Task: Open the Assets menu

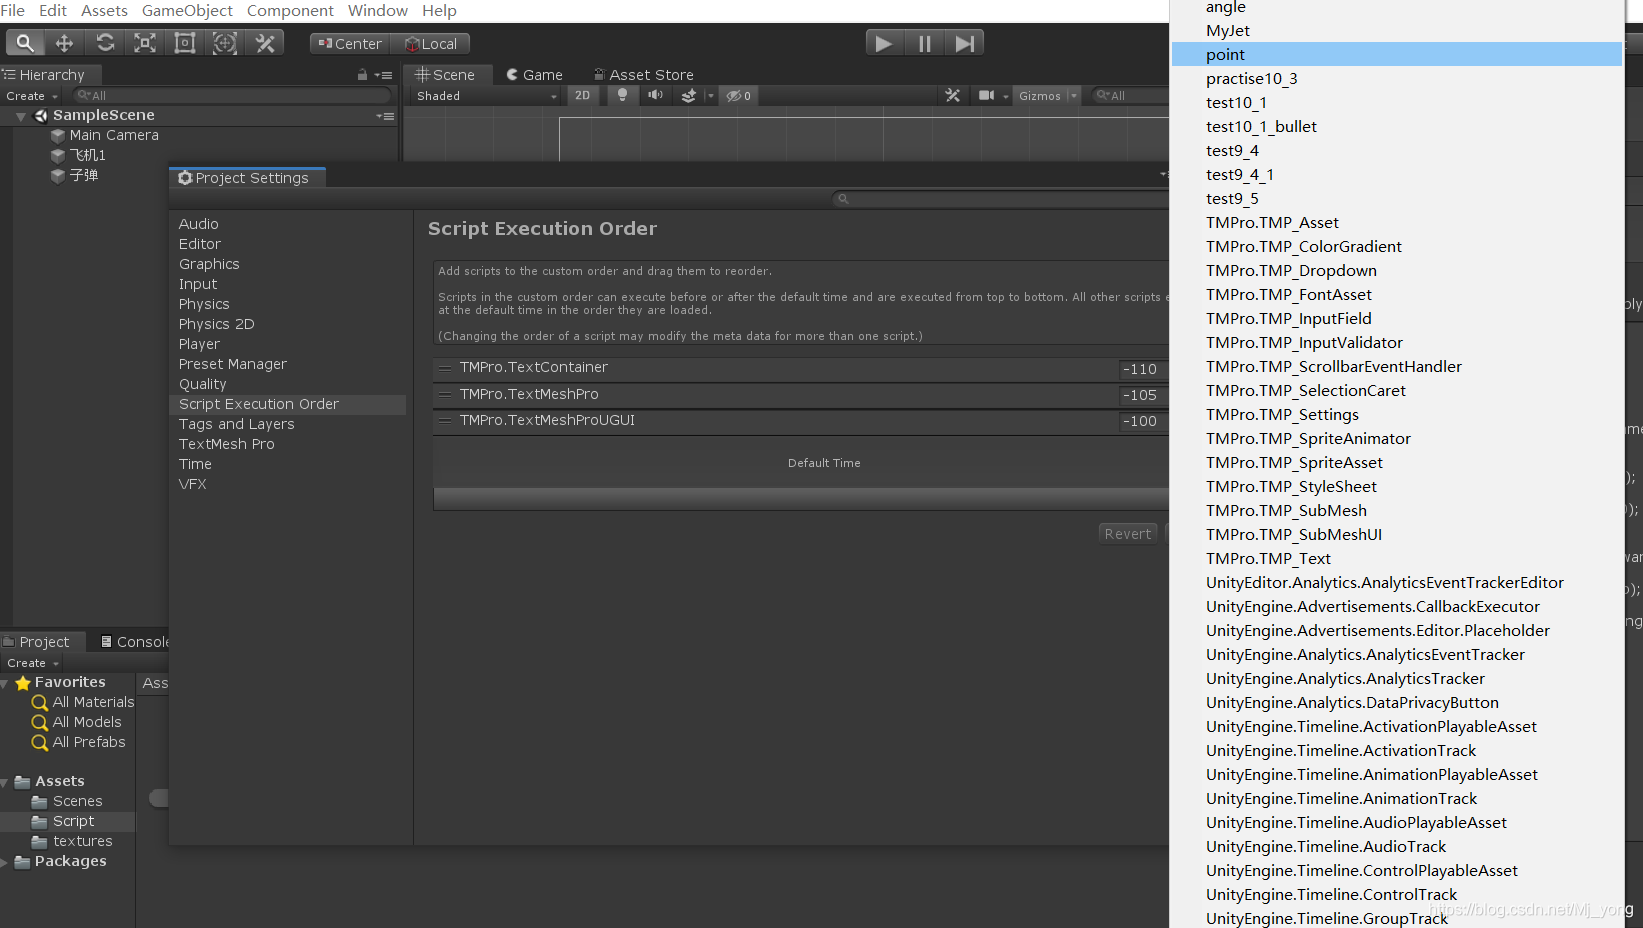Action: coord(104,10)
